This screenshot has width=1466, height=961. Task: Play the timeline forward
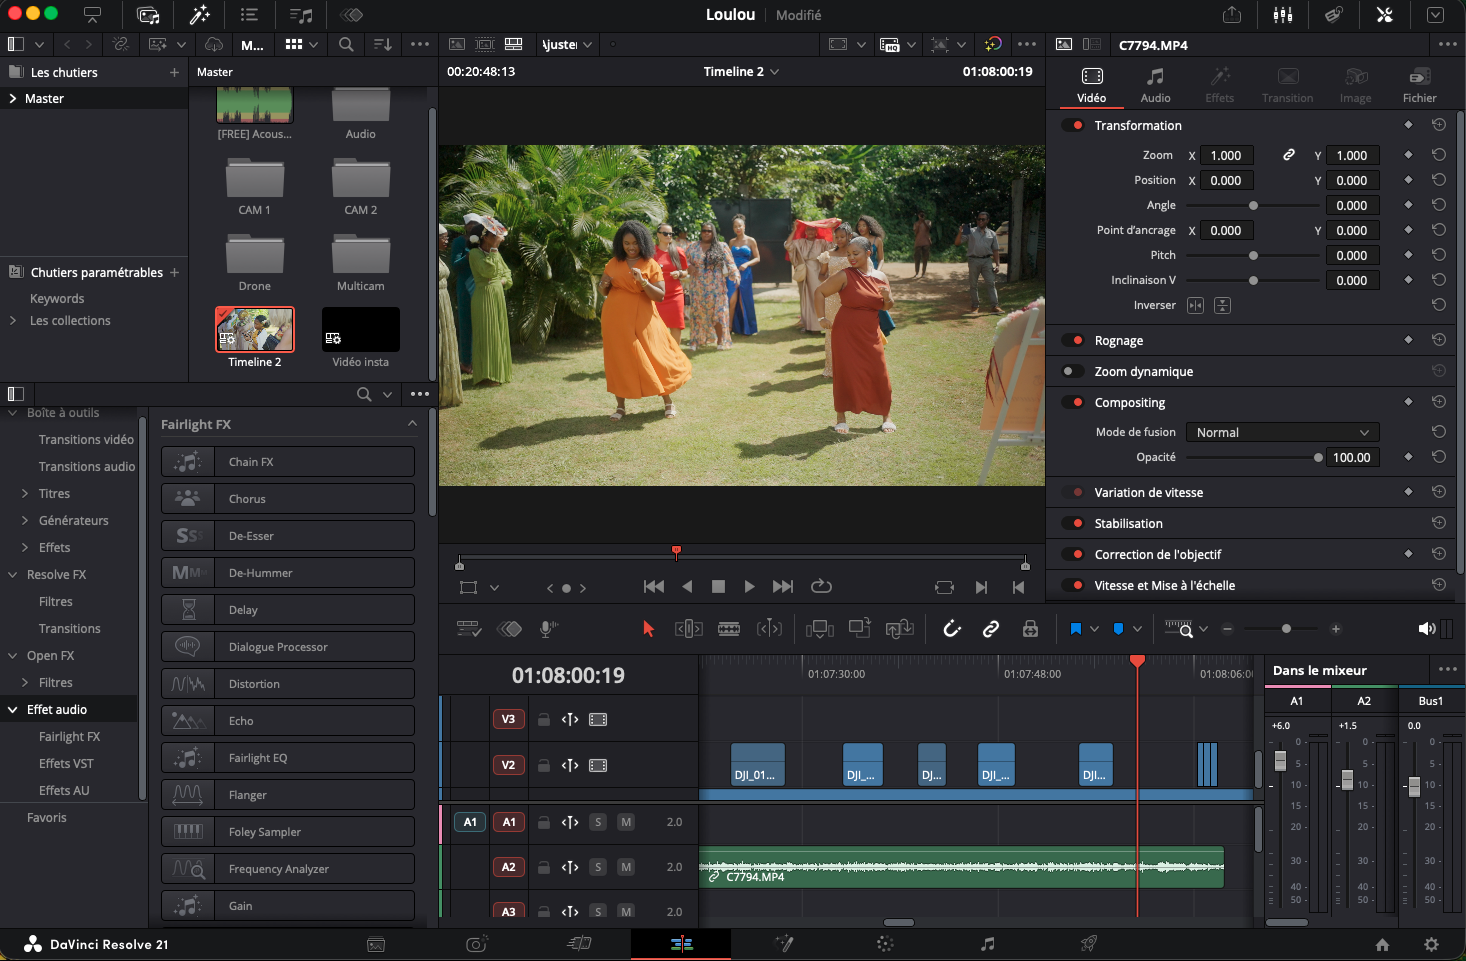[x=749, y=587]
